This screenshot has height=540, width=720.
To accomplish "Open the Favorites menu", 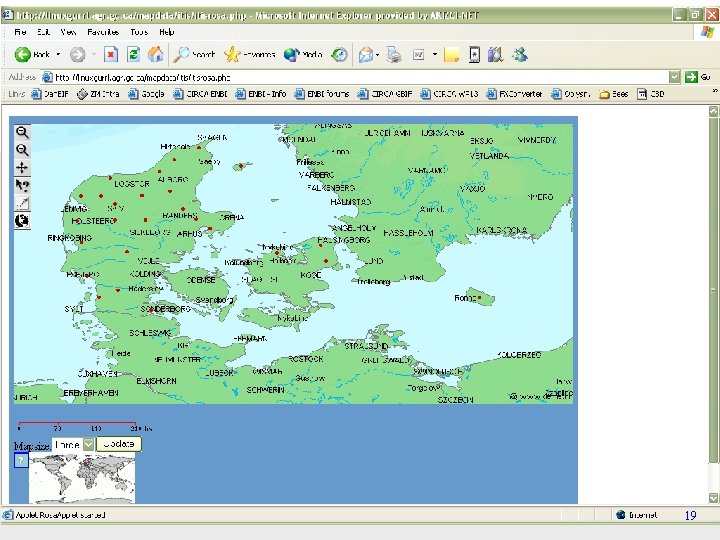I will click(102, 32).
